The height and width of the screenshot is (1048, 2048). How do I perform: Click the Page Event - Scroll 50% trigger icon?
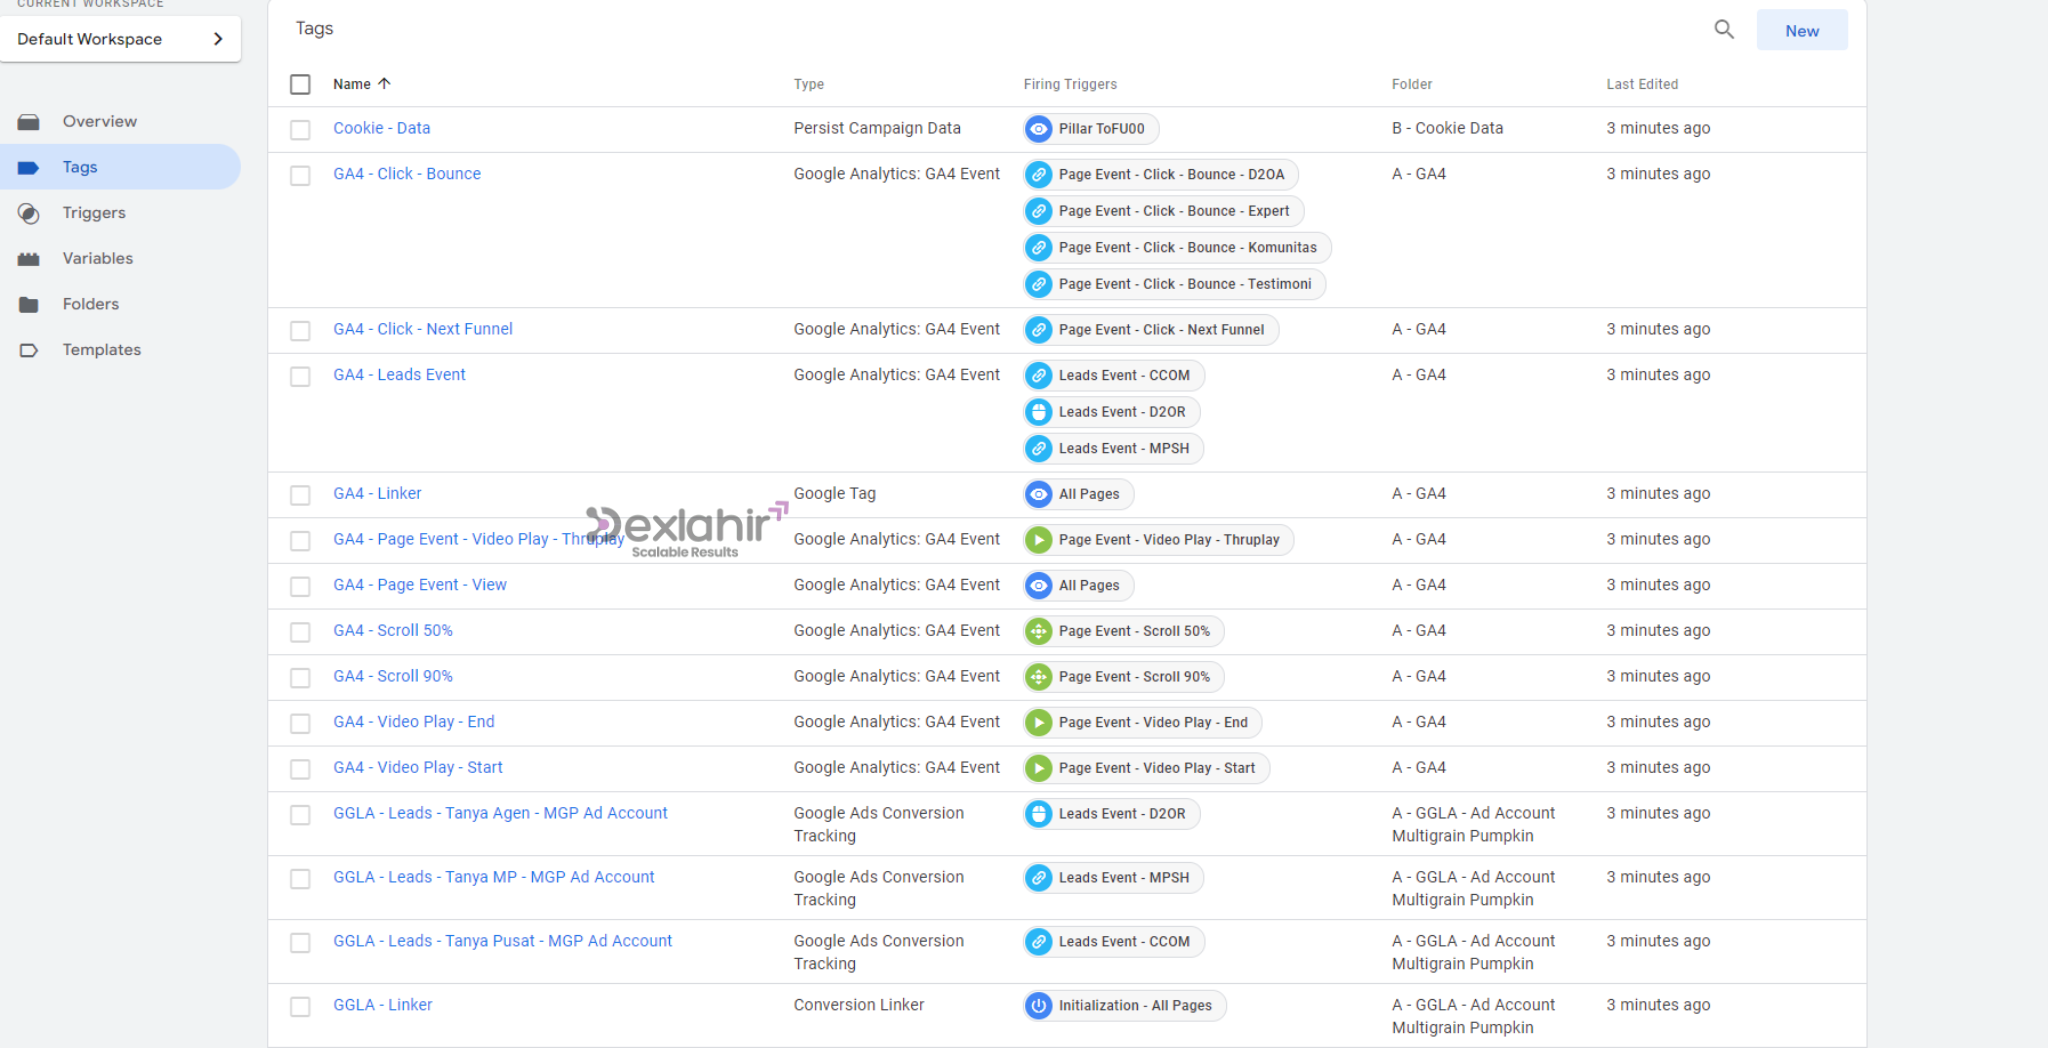click(x=1039, y=631)
